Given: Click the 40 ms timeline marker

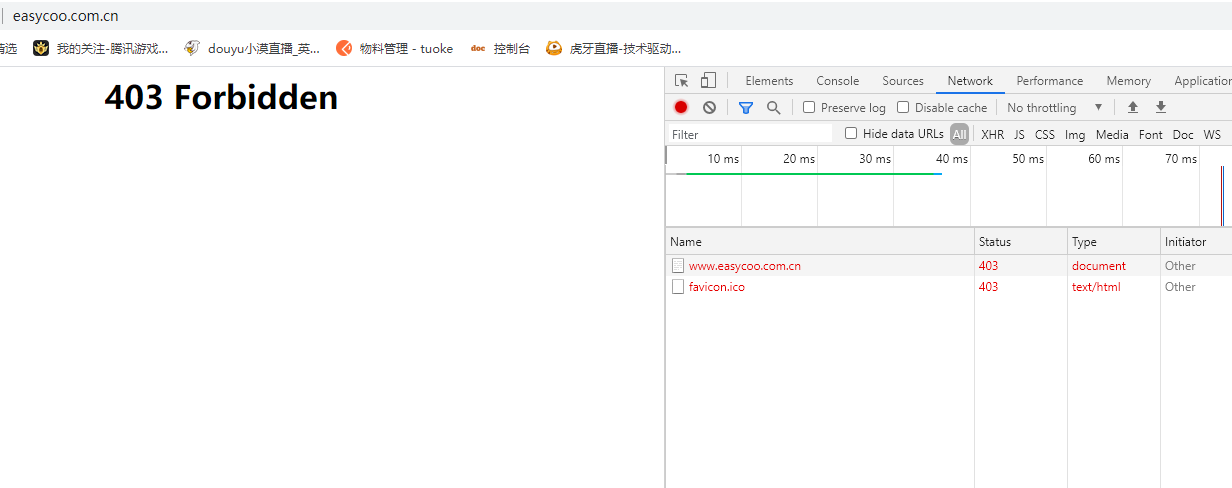Looking at the screenshot, I should (952, 159).
